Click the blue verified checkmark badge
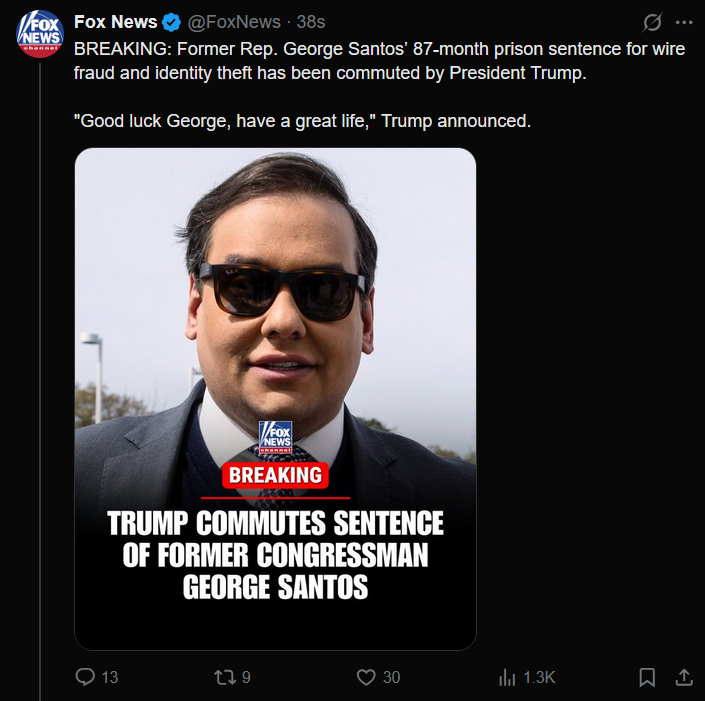The height and width of the screenshot is (701, 705). (x=171, y=22)
